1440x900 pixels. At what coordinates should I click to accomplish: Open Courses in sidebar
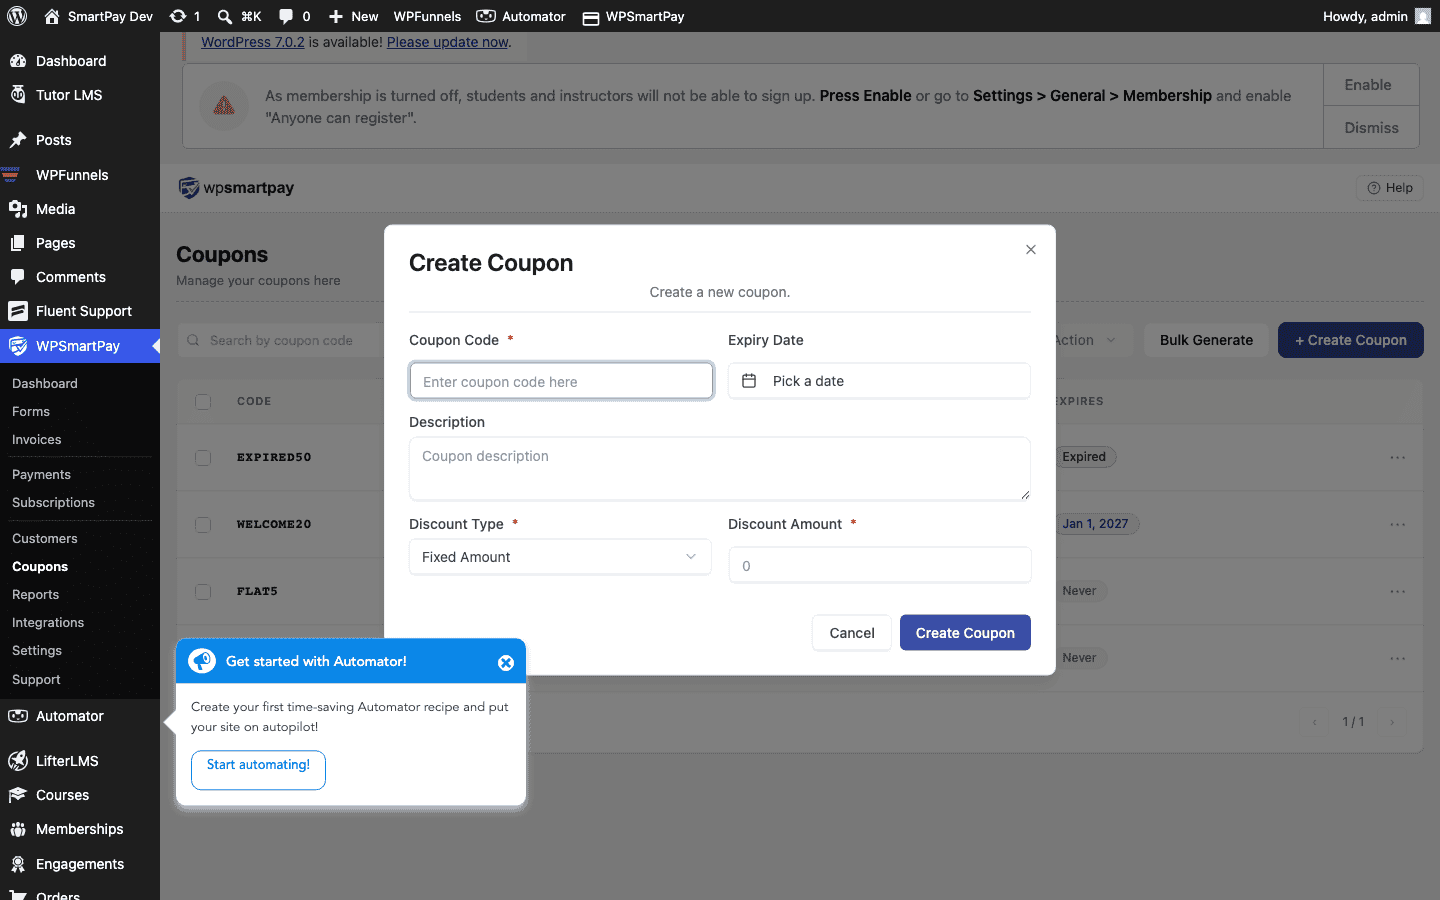[80, 795]
